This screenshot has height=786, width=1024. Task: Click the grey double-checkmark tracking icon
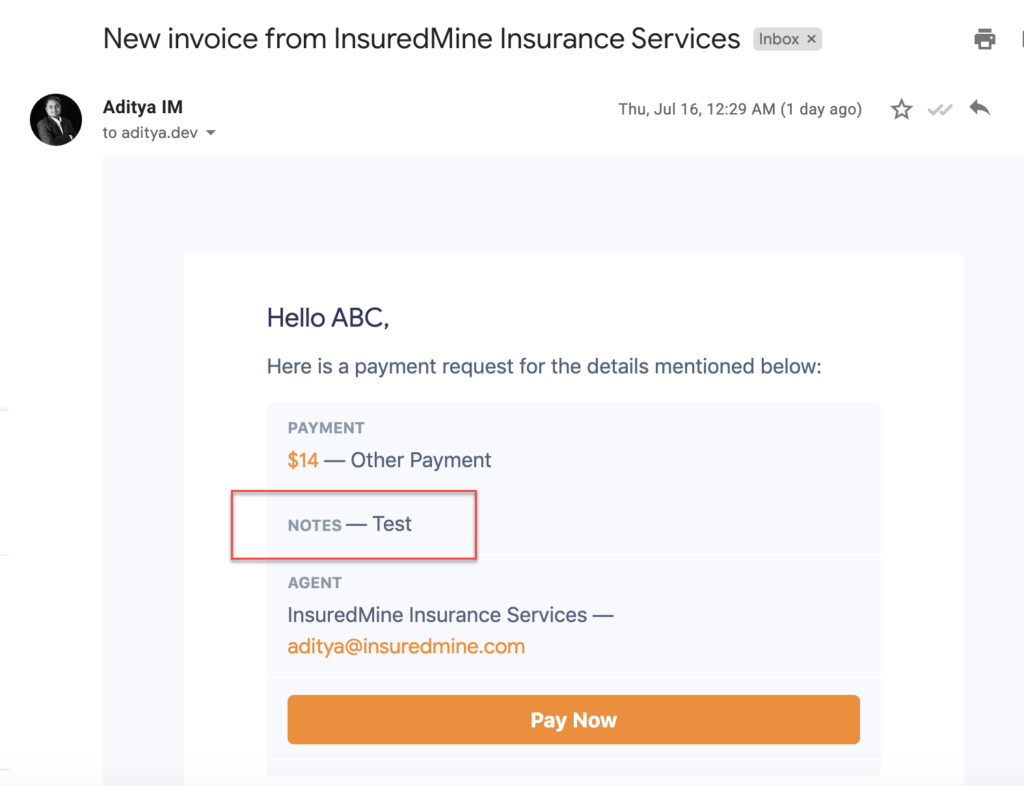(x=940, y=110)
